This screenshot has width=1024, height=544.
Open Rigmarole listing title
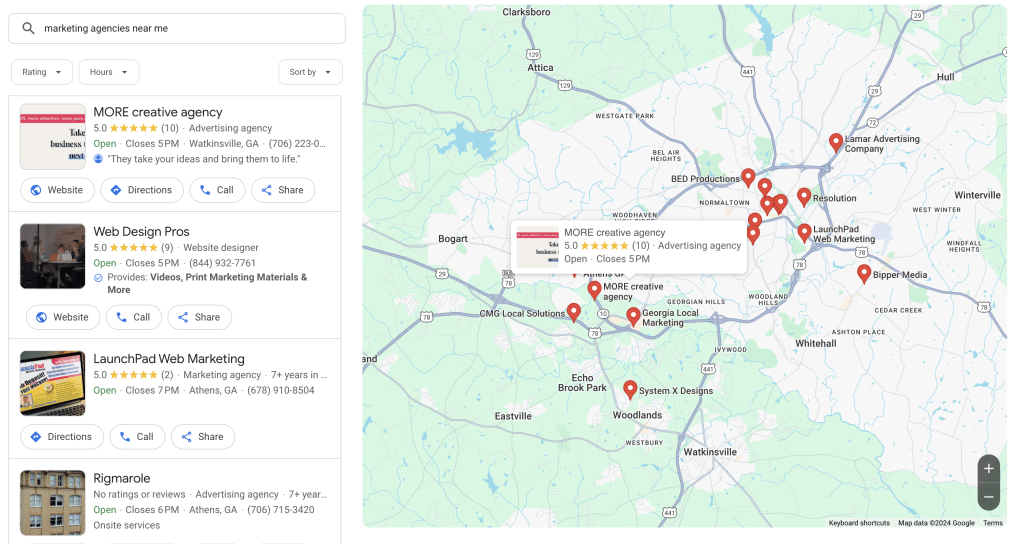click(121, 479)
